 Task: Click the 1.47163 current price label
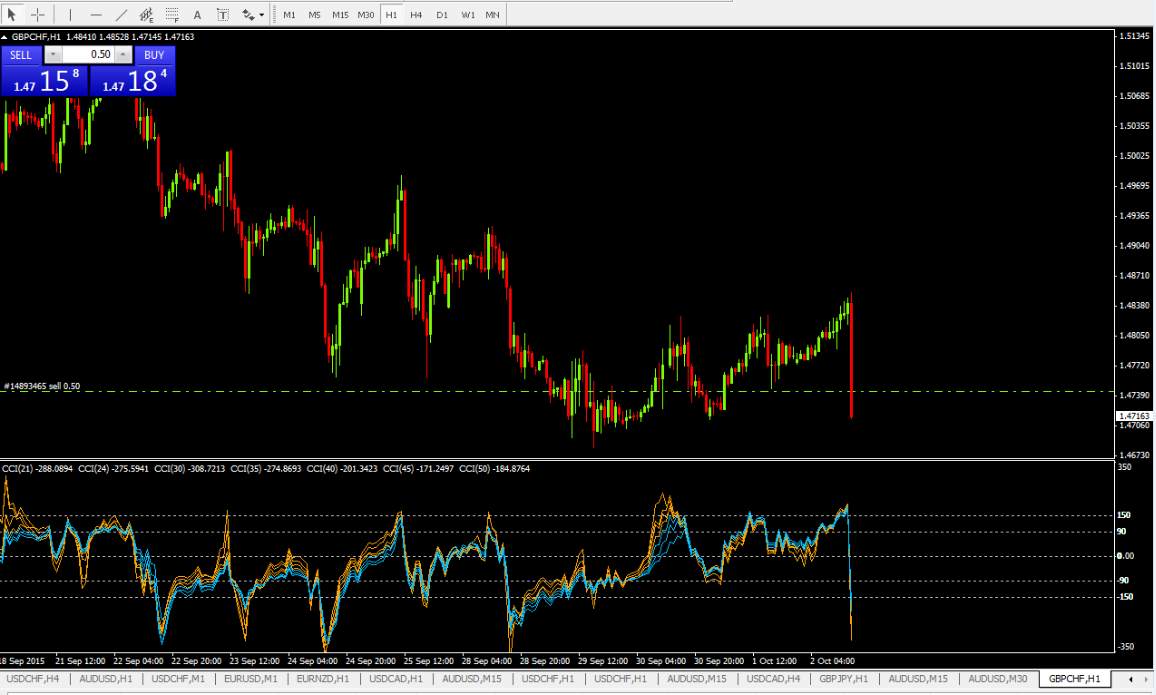coord(1135,416)
